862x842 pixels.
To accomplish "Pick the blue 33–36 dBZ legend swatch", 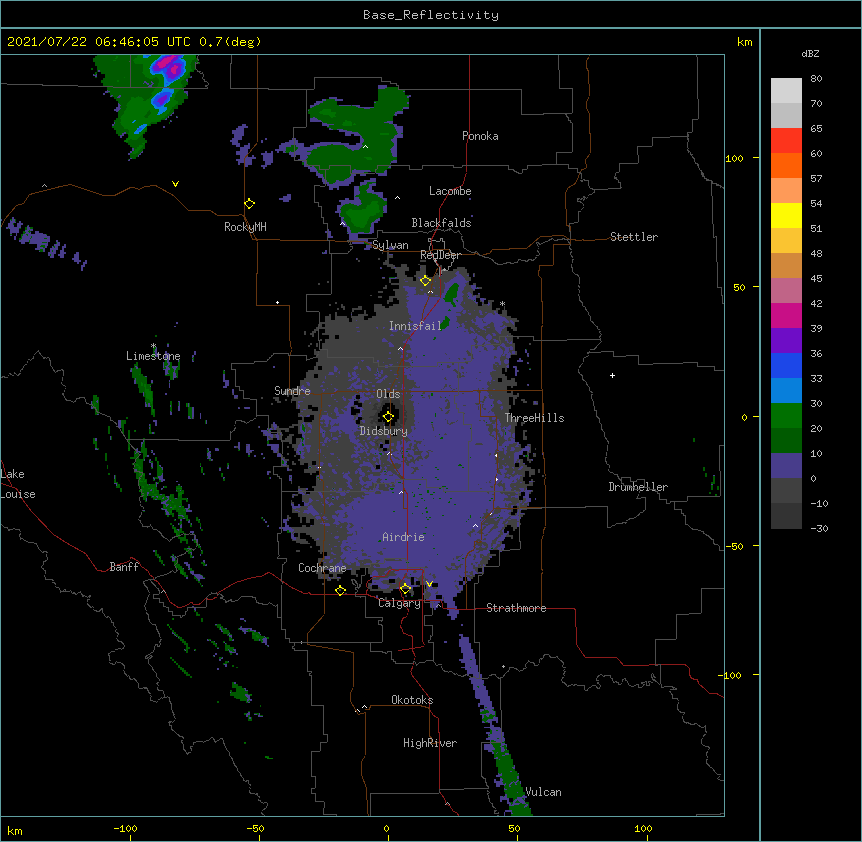I will (x=786, y=366).
